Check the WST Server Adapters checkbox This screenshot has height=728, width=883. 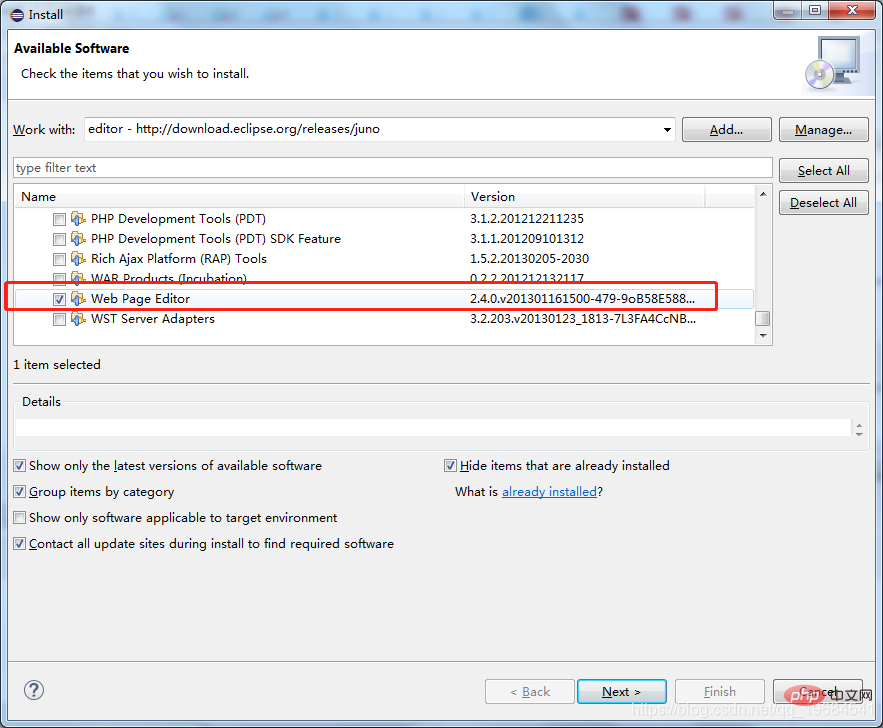[x=59, y=320]
